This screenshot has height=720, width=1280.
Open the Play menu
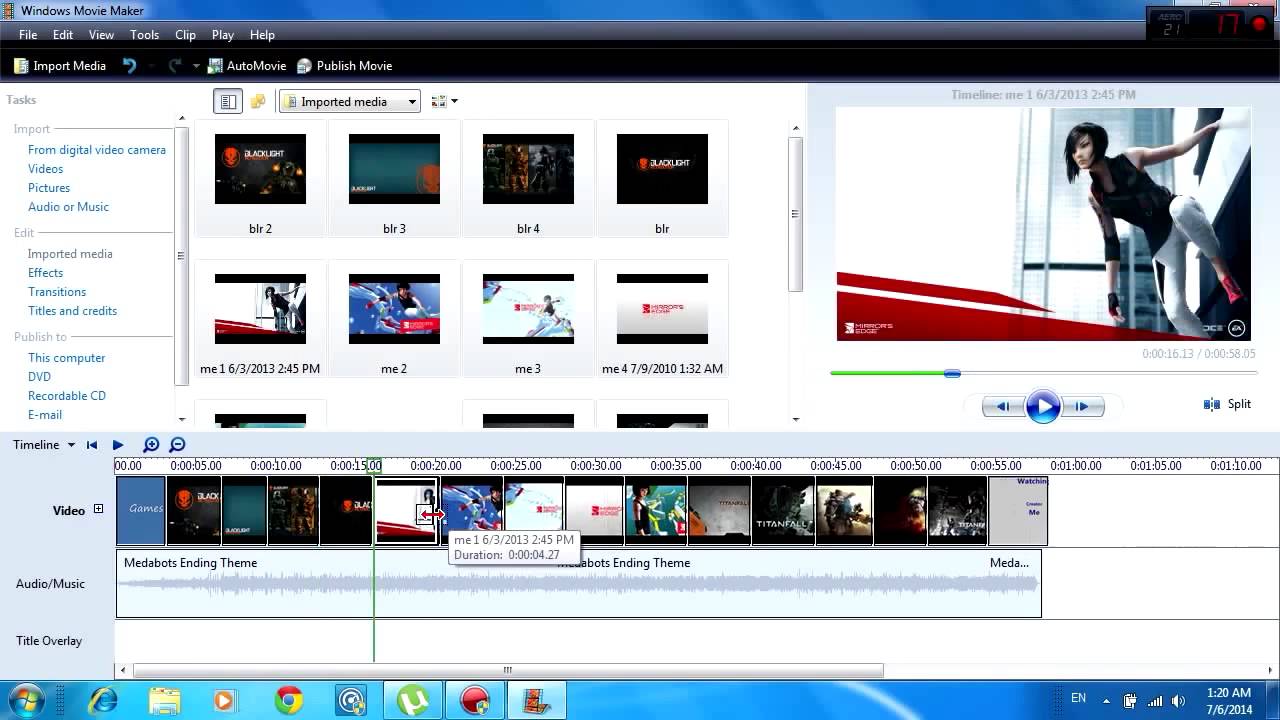pyautogui.click(x=223, y=35)
